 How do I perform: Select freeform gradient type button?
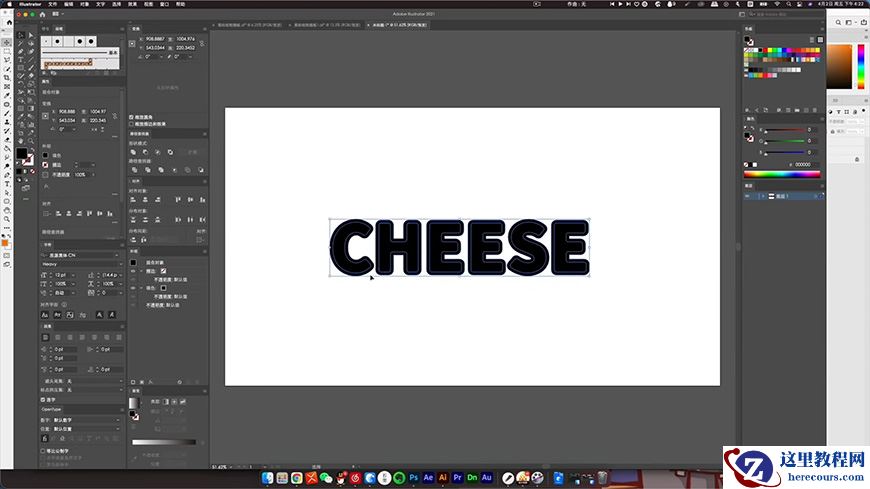click(x=183, y=402)
